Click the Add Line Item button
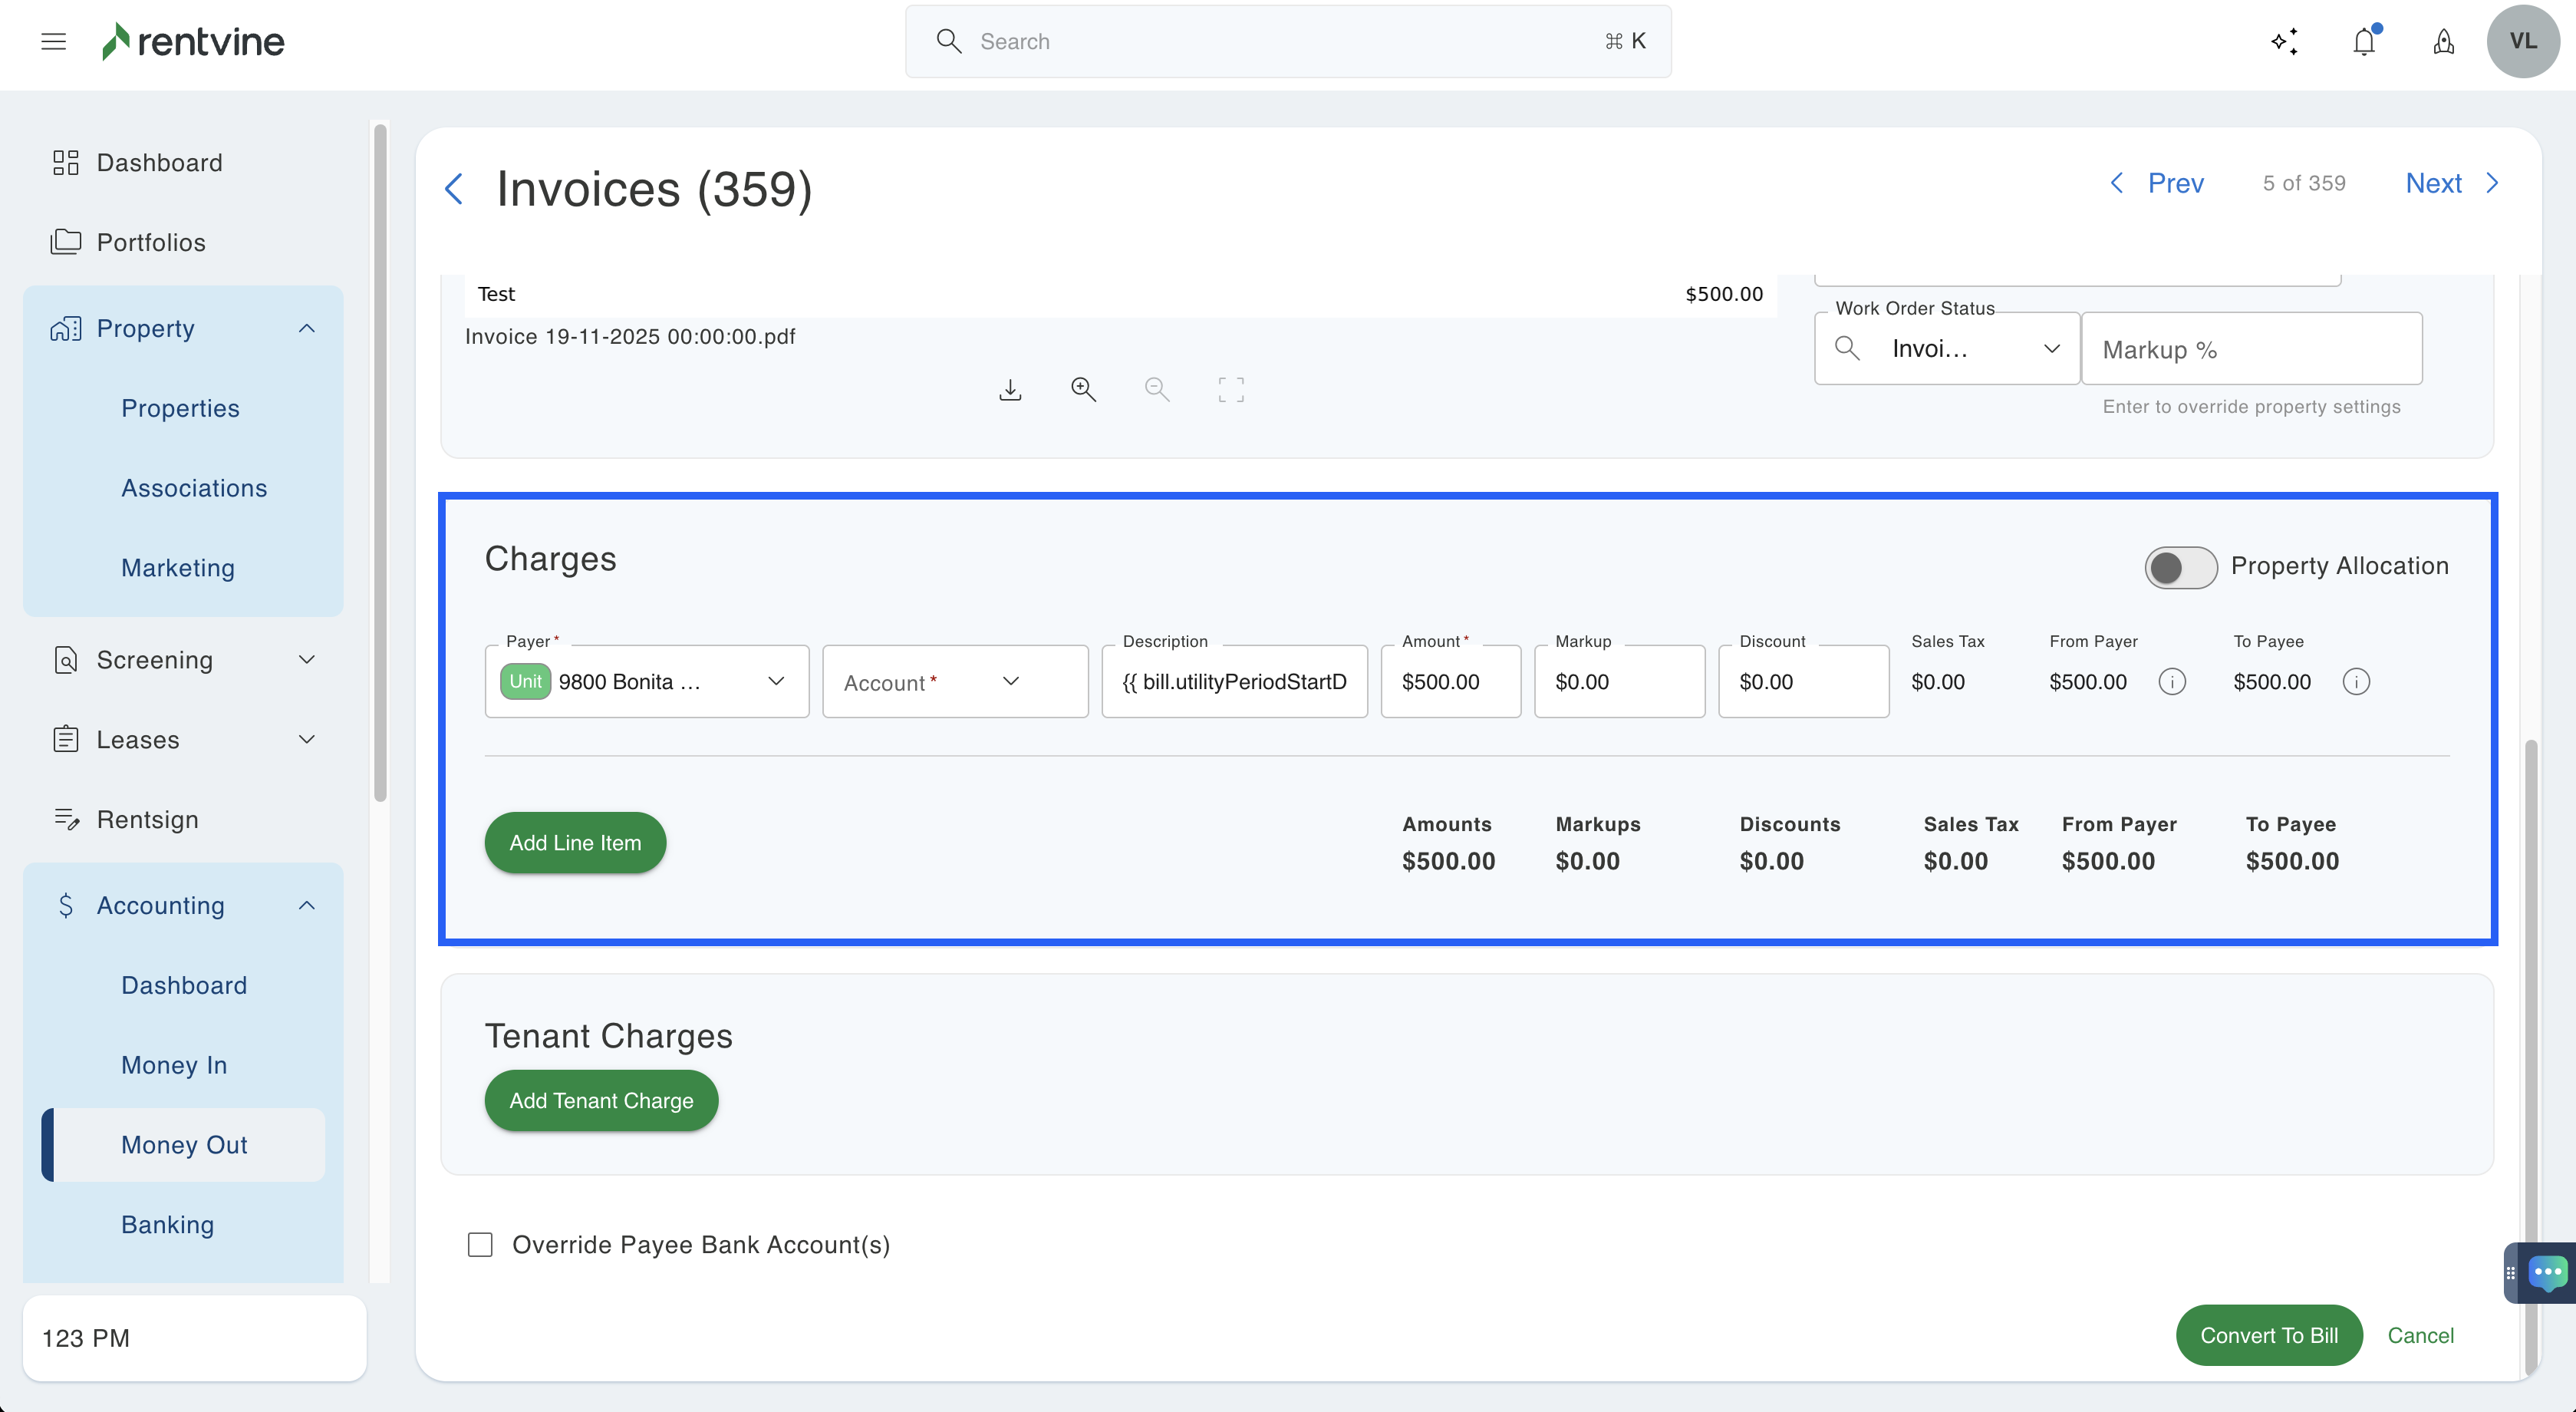Screen dimensions: 2576x1412 [575, 843]
